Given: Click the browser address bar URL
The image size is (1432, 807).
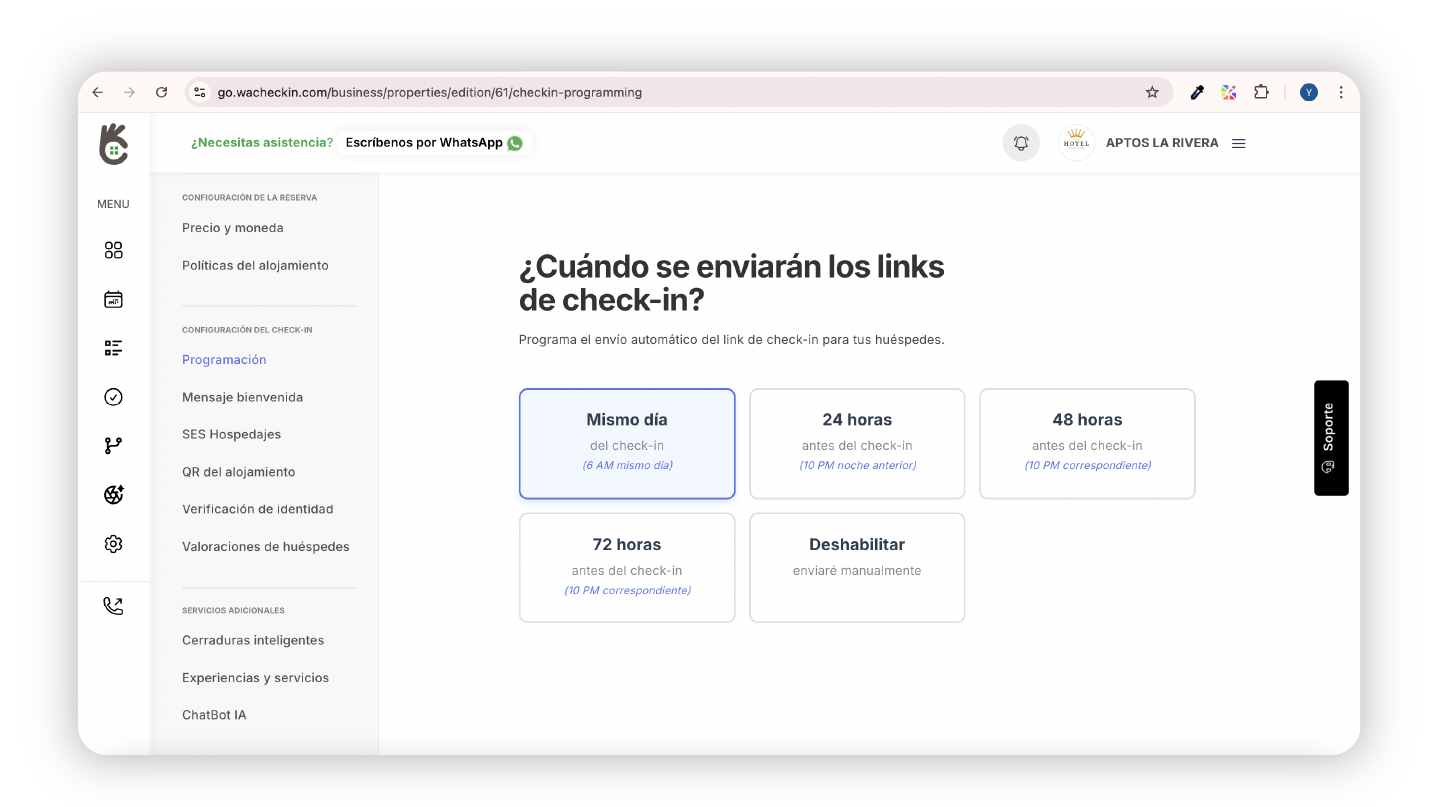Looking at the screenshot, I should (430, 92).
